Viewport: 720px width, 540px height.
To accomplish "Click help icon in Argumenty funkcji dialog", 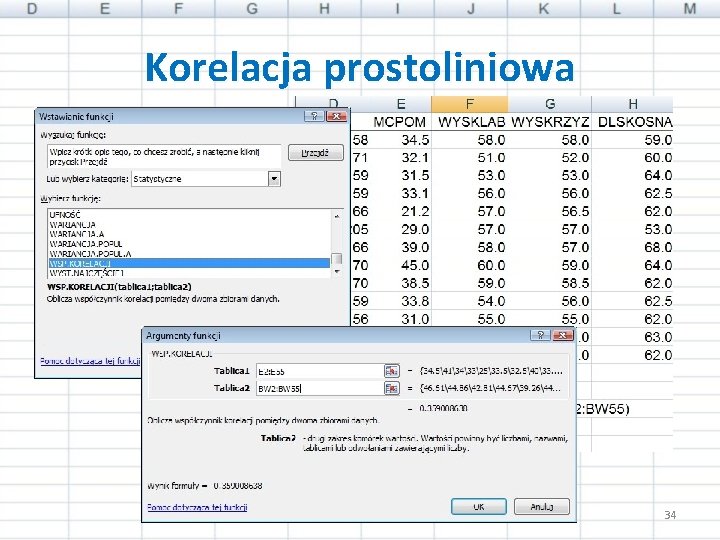I will [540, 335].
